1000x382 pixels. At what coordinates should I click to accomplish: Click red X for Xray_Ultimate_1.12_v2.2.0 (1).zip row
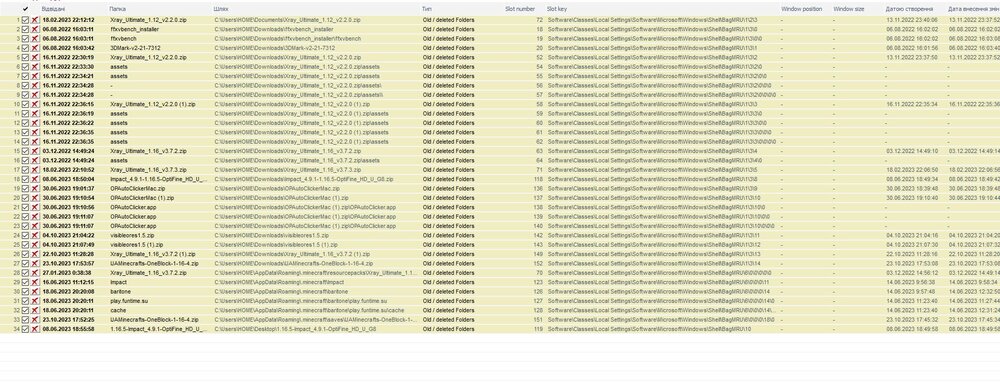36,104
